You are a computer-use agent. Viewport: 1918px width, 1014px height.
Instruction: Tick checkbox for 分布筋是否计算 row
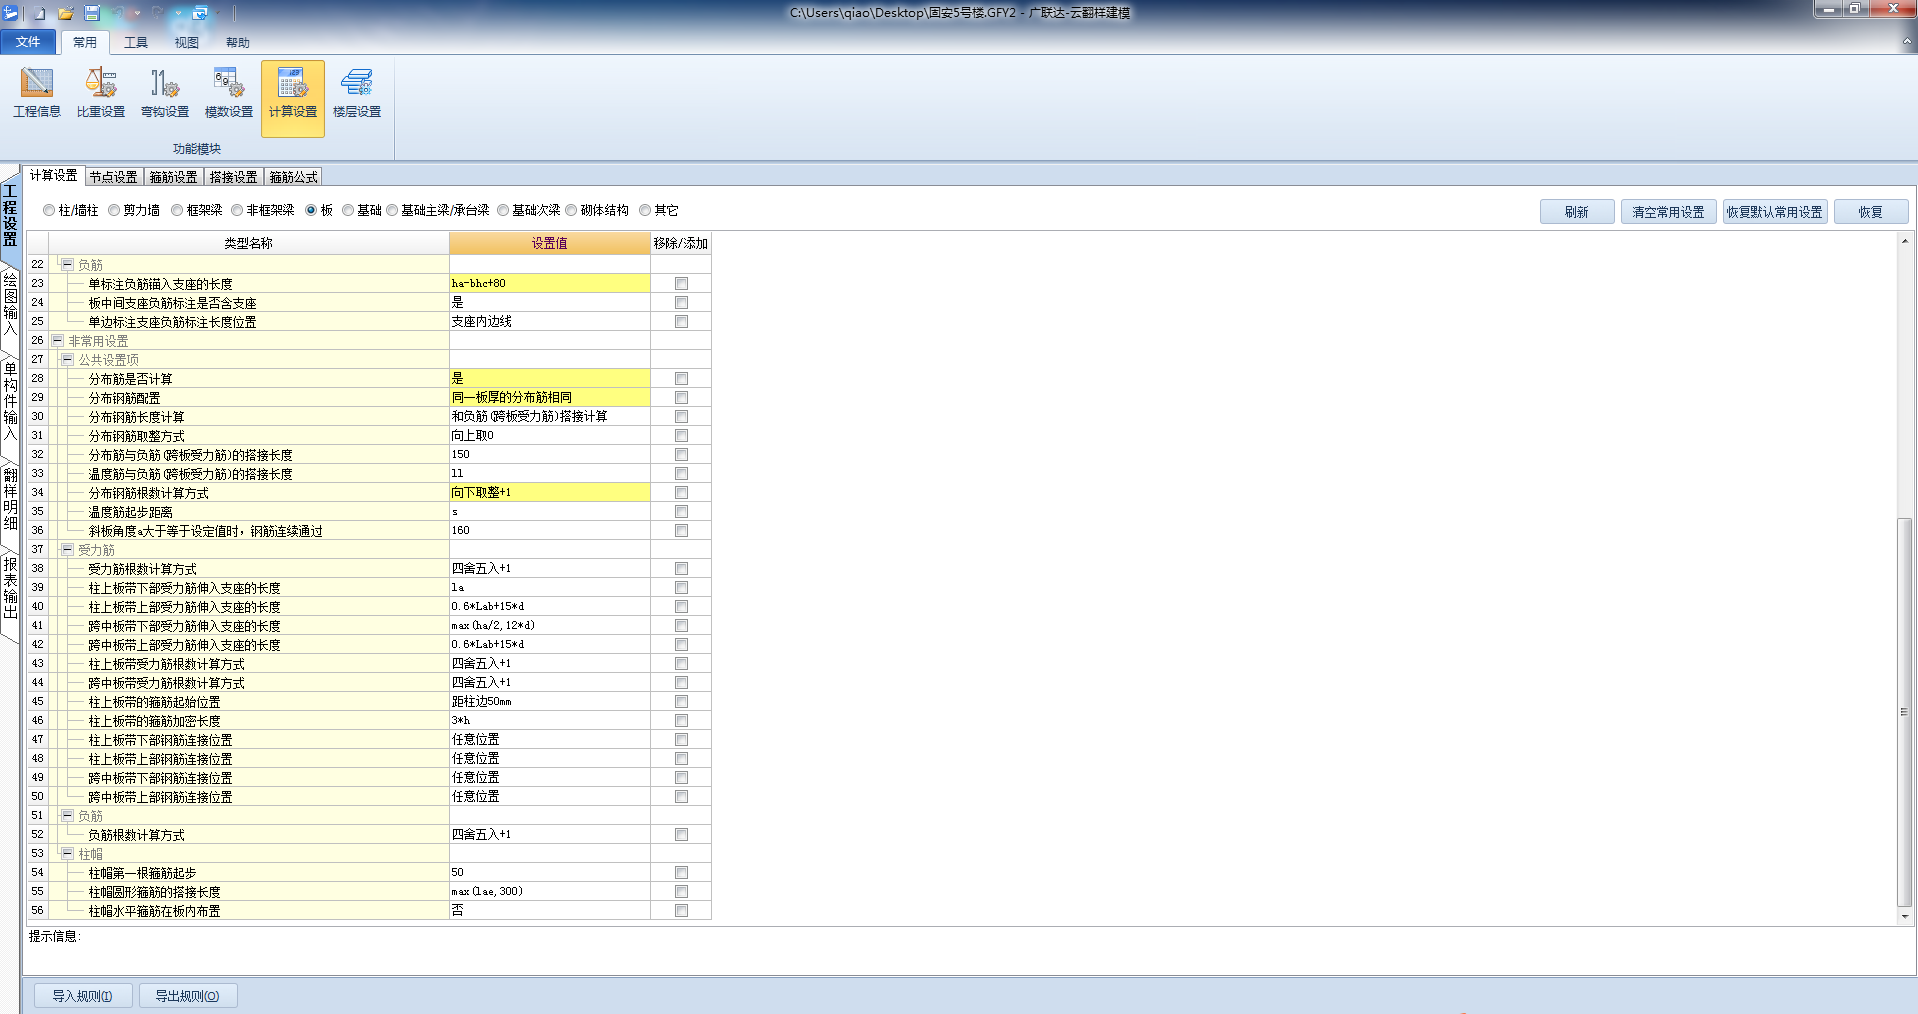click(x=681, y=378)
